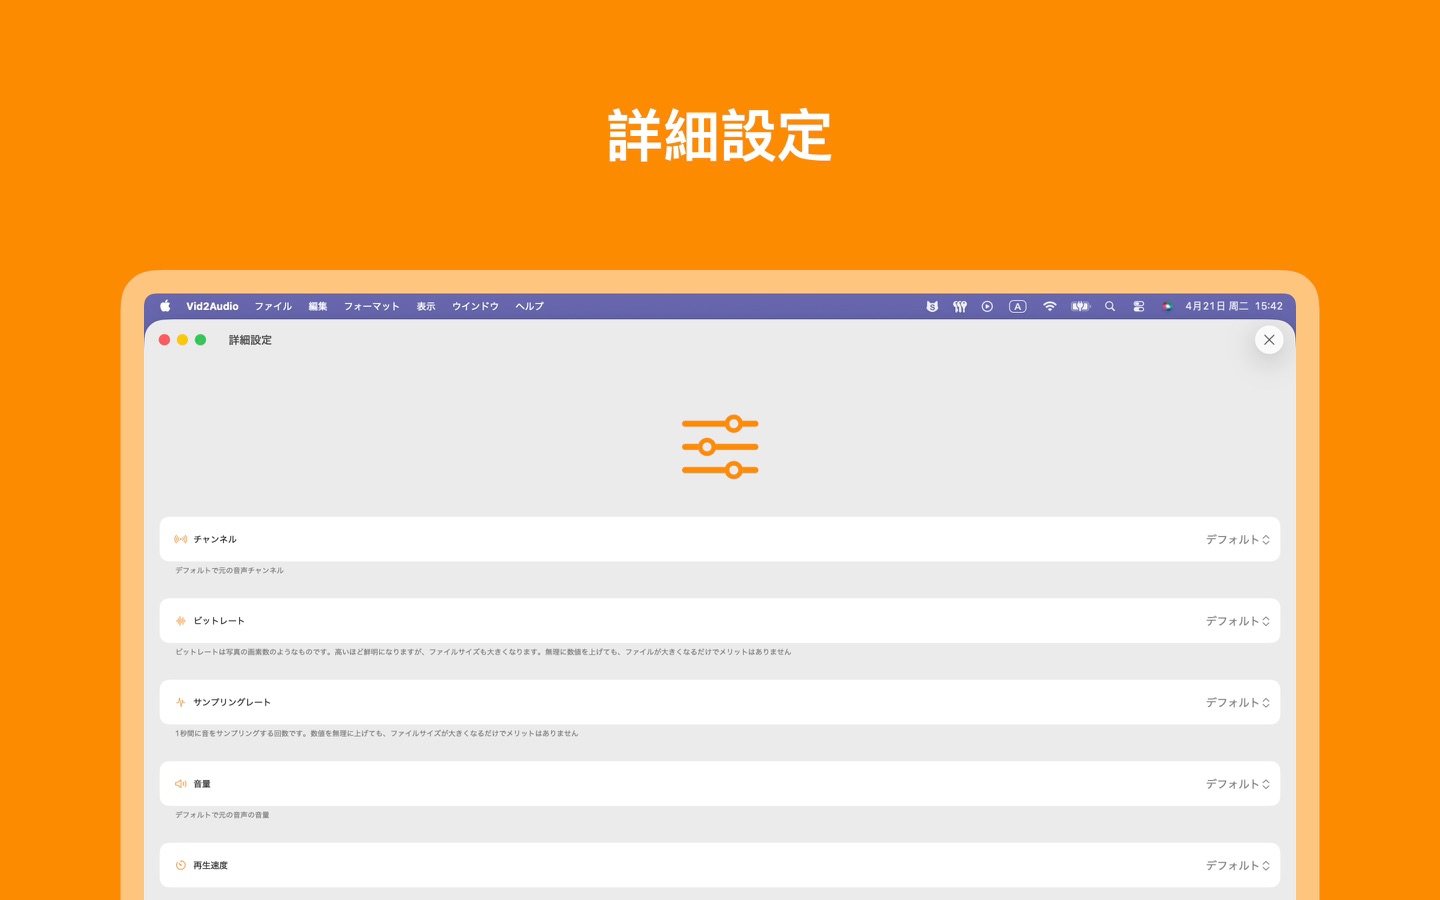Viewport: 1440px width, 900px height.
Task: Click the channel broadcast icon beside チャンネル
Action: [180, 539]
